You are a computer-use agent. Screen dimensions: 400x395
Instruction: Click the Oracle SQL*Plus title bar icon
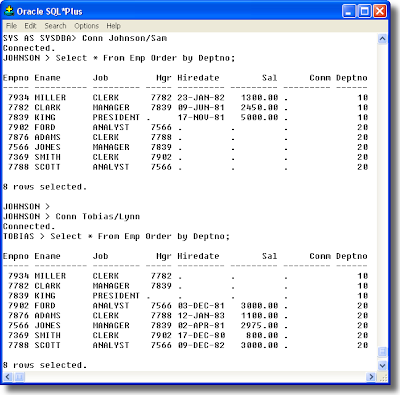pyautogui.click(x=9, y=11)
